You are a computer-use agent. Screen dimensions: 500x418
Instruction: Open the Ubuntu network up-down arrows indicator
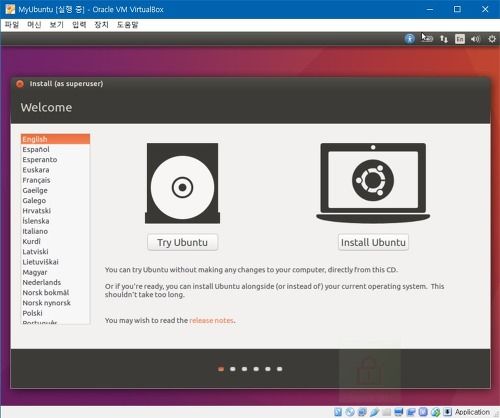[x=444, y=39]
